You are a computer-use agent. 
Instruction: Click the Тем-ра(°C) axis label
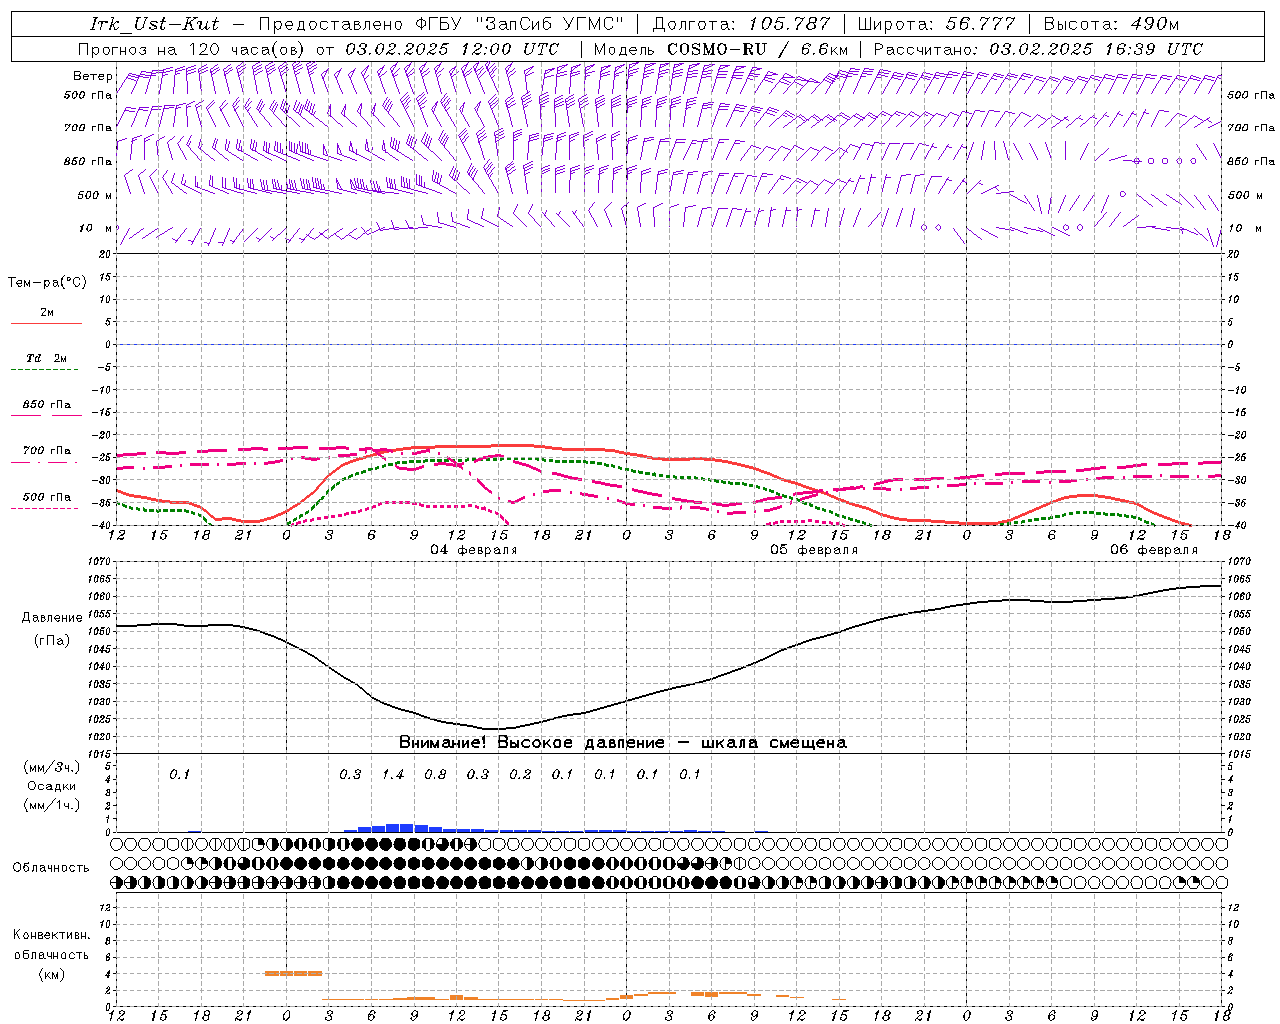coord(47,283)
